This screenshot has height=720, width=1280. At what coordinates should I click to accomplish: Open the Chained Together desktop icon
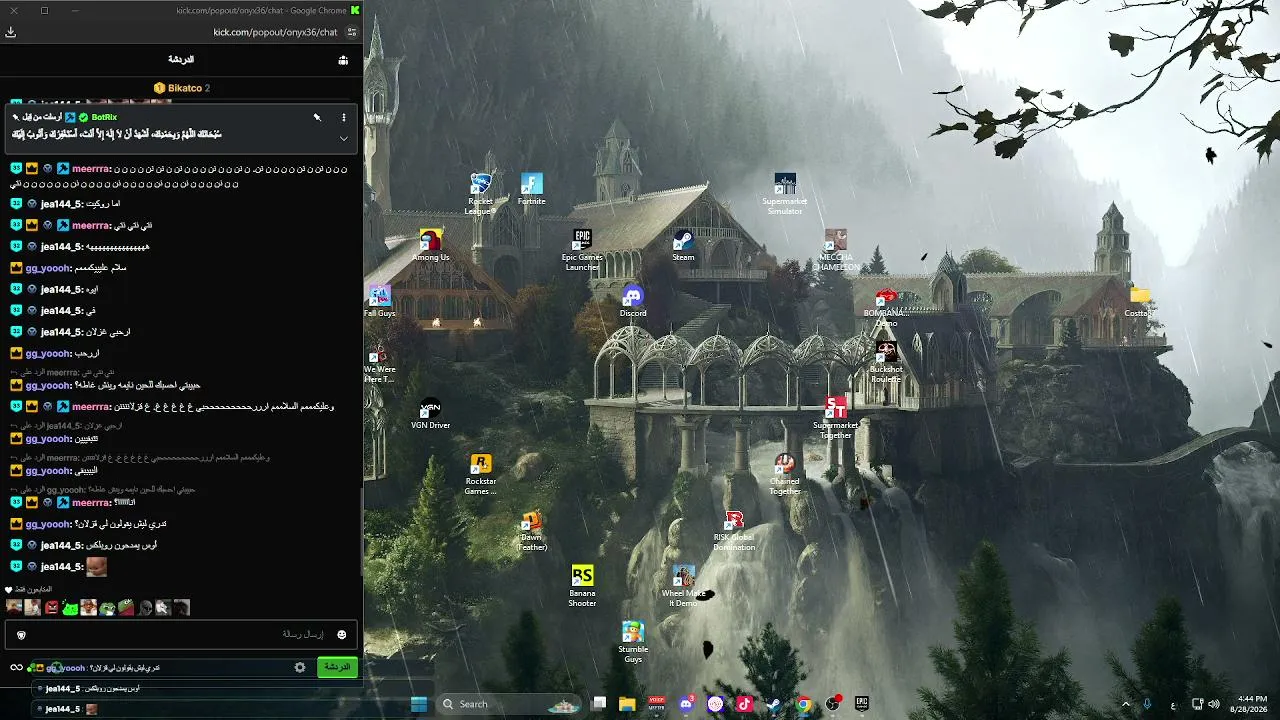[x=785, y=474]
